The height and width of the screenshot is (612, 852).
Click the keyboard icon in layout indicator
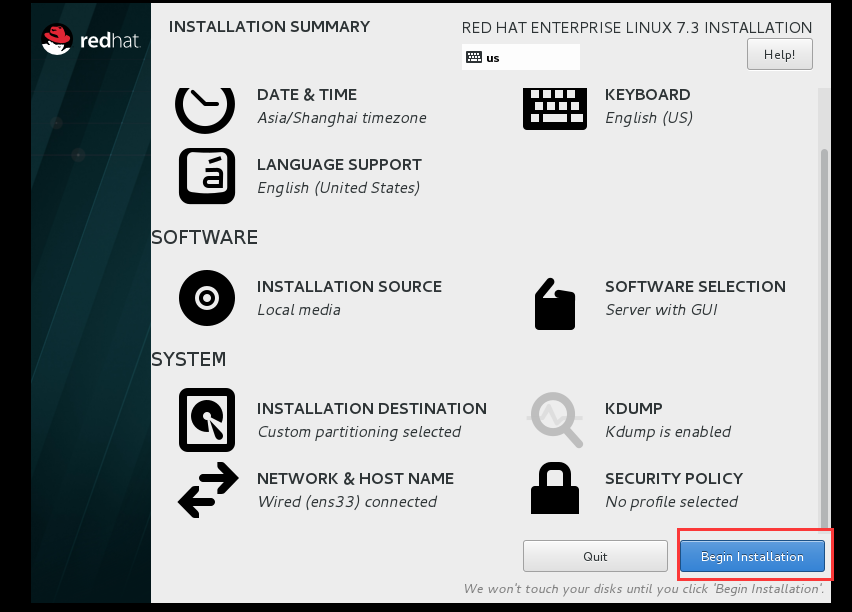pyautogui.click(x=474, y=57)
